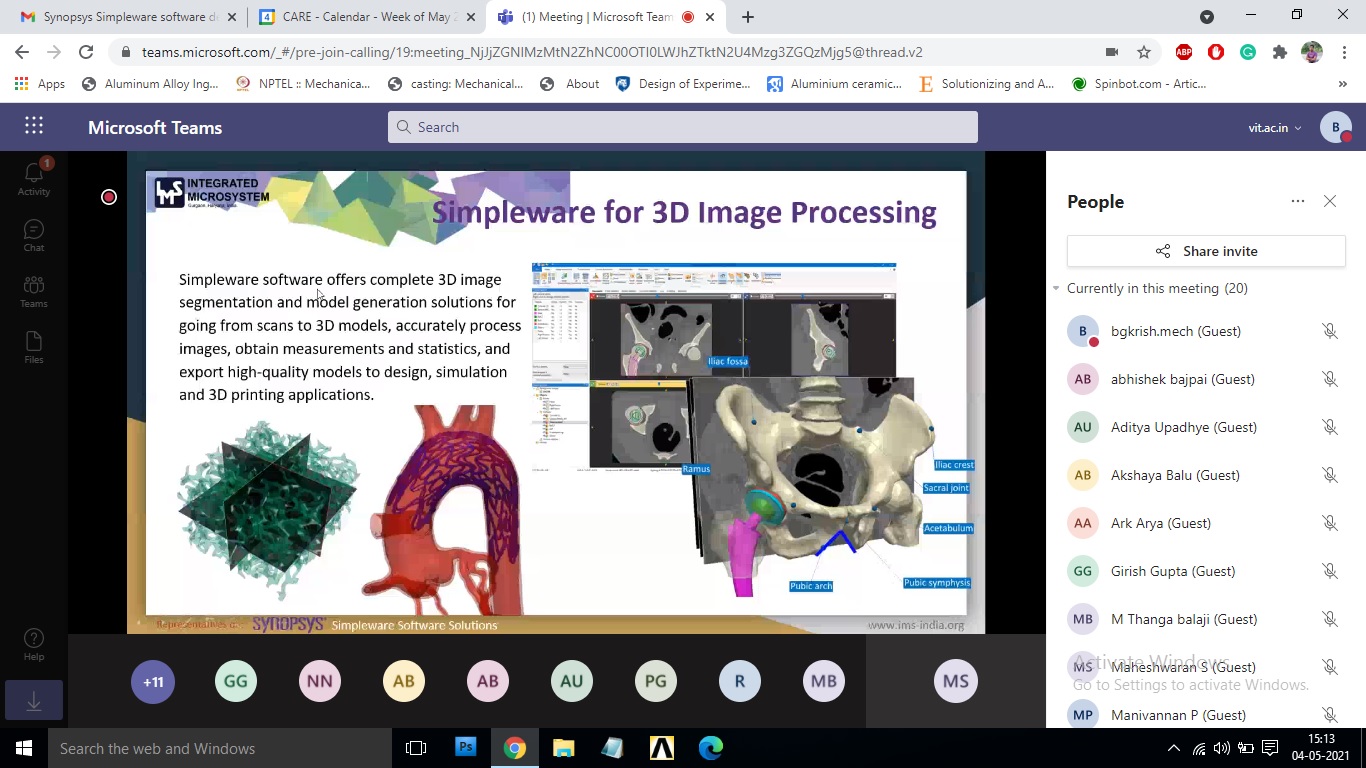Launch Photoshop from the Windows taskbar
This screenshot has height=768, width=1366.
point(465,747)
